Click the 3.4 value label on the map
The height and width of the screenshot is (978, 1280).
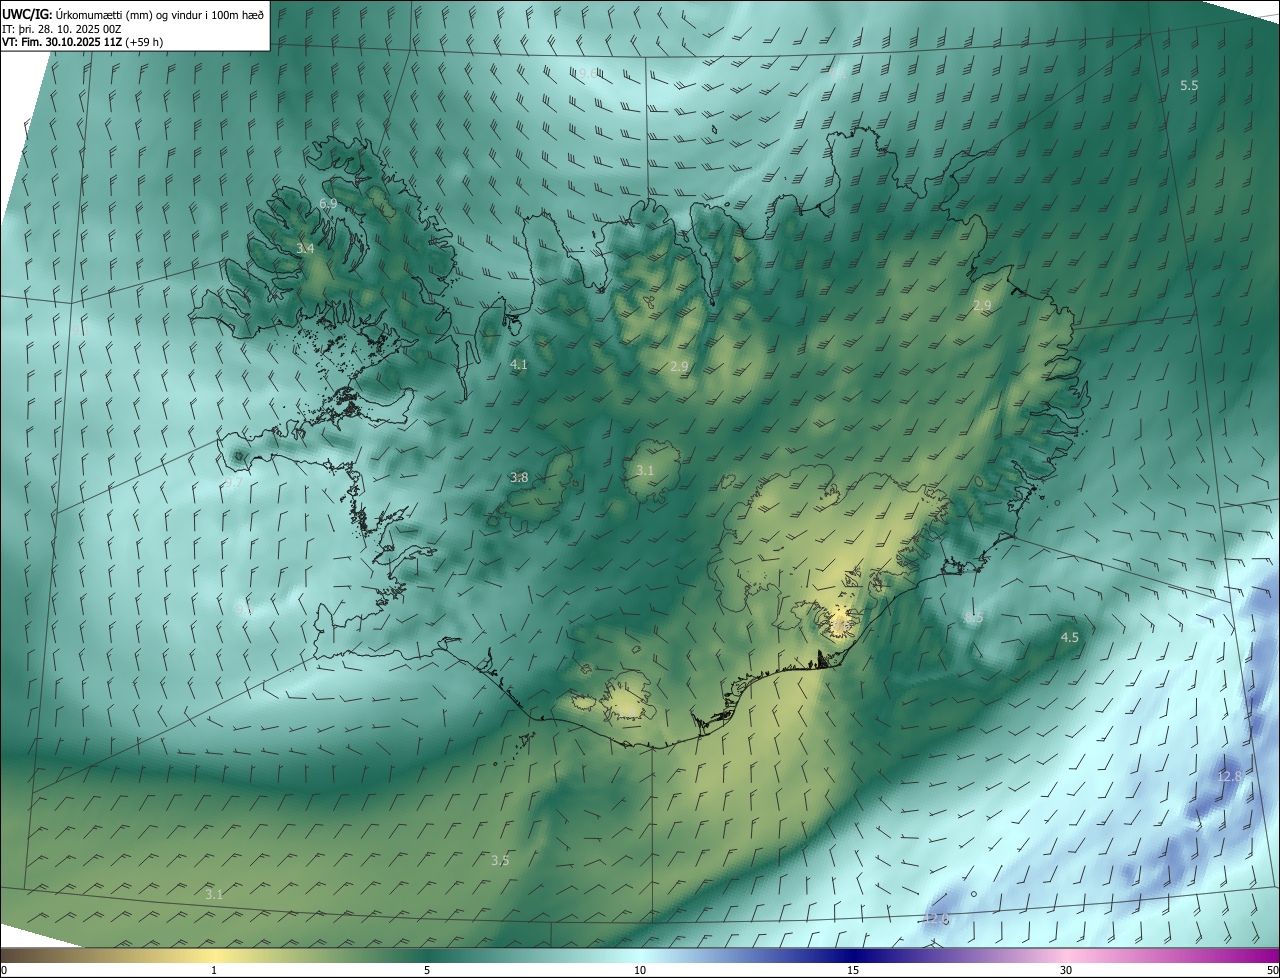pyautogui.click(x=306, y=248)
